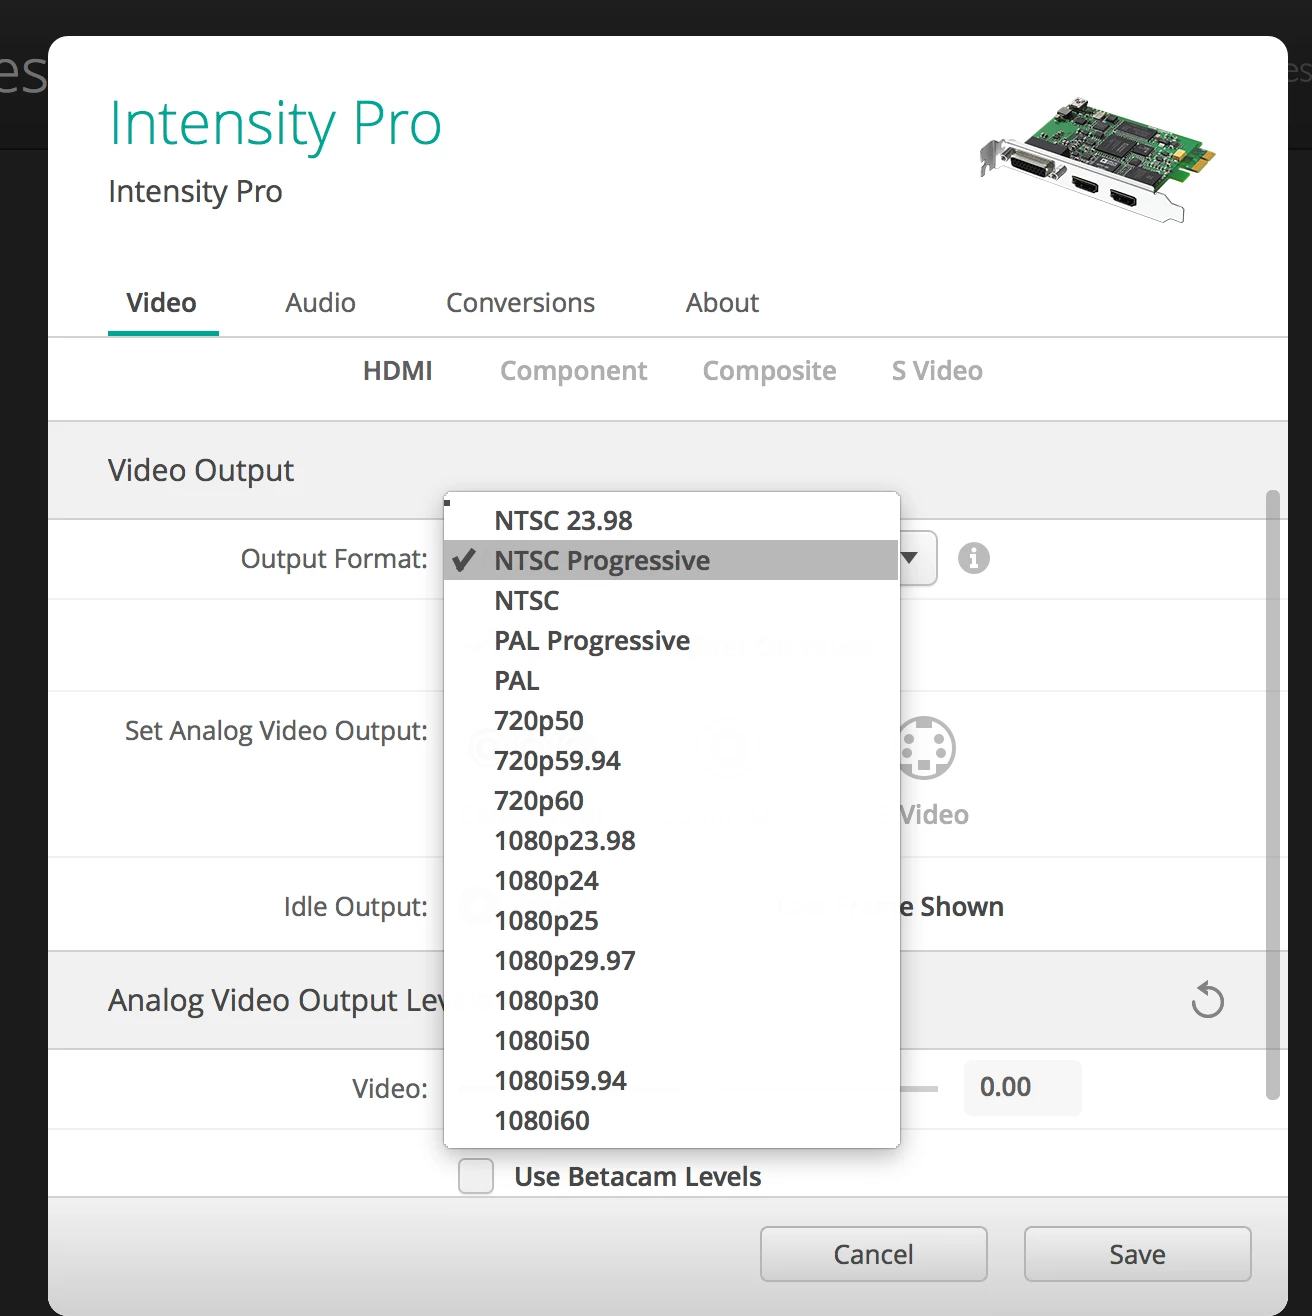The image size is (1312, 1316).
Task: Click the Cancel button
Action: pyautogui.click(x=873, y=1254)
